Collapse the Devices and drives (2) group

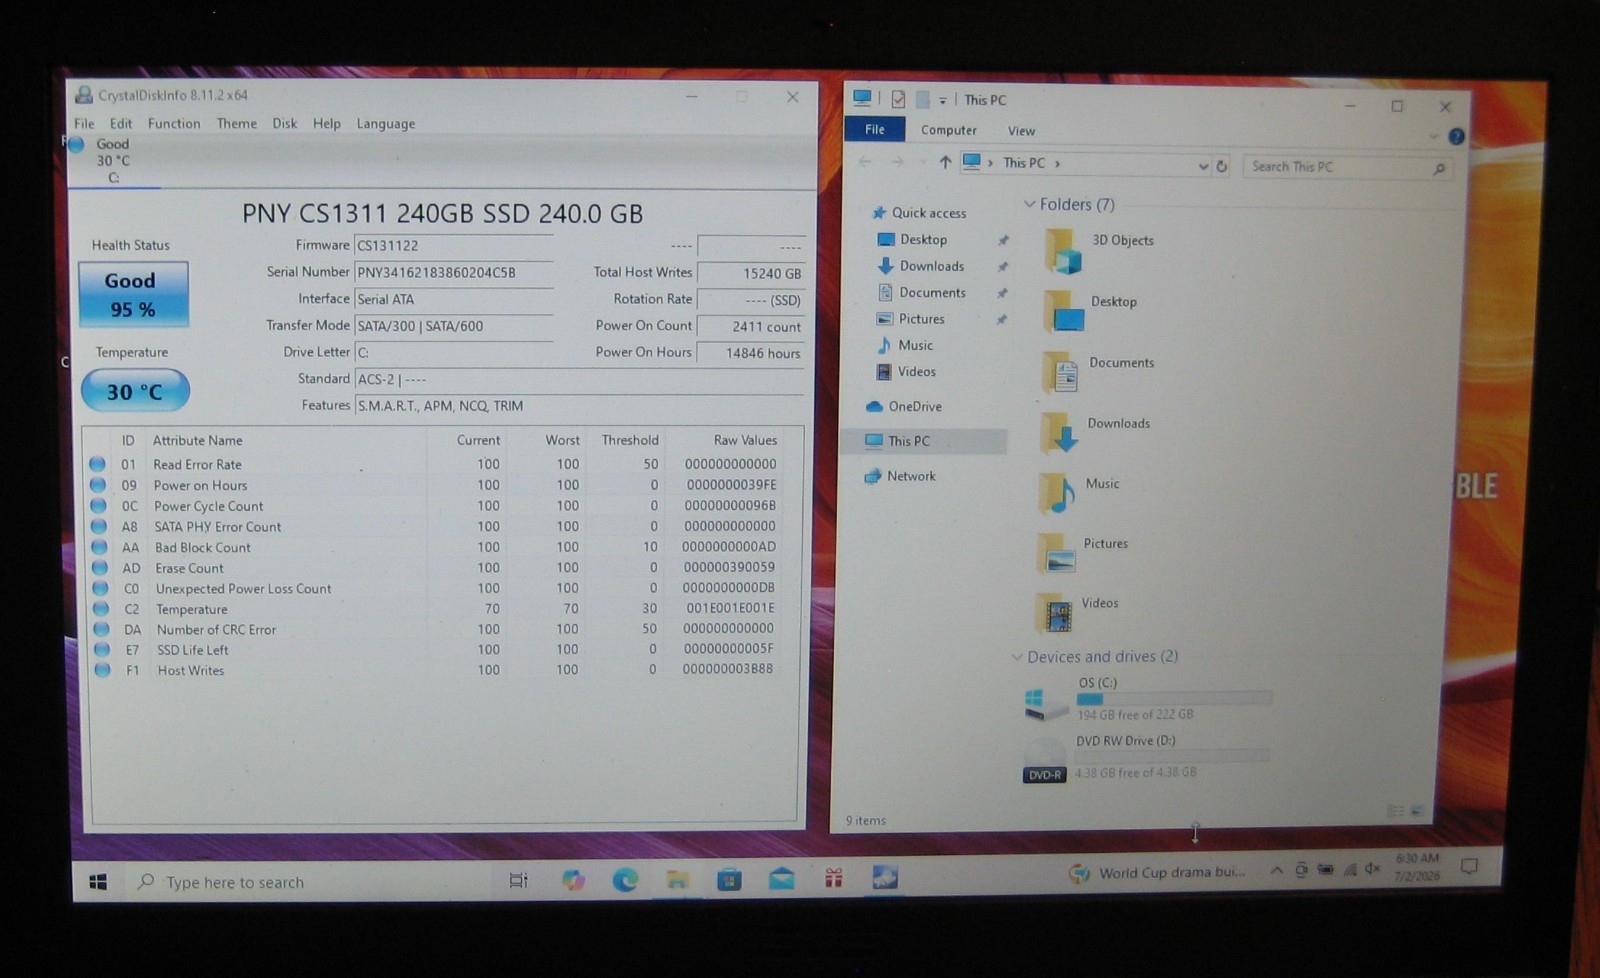coord(1017,657)
